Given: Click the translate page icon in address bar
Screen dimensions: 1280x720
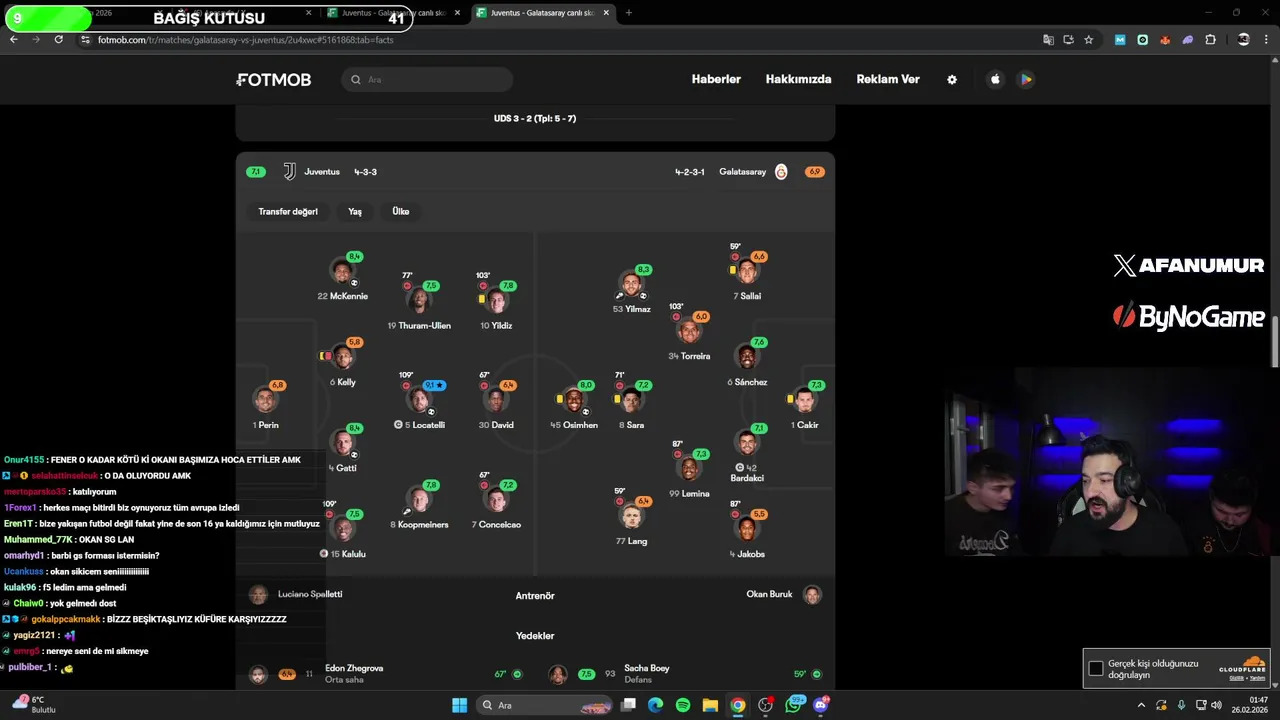Looking at the screenshot, I should 1048,40.
